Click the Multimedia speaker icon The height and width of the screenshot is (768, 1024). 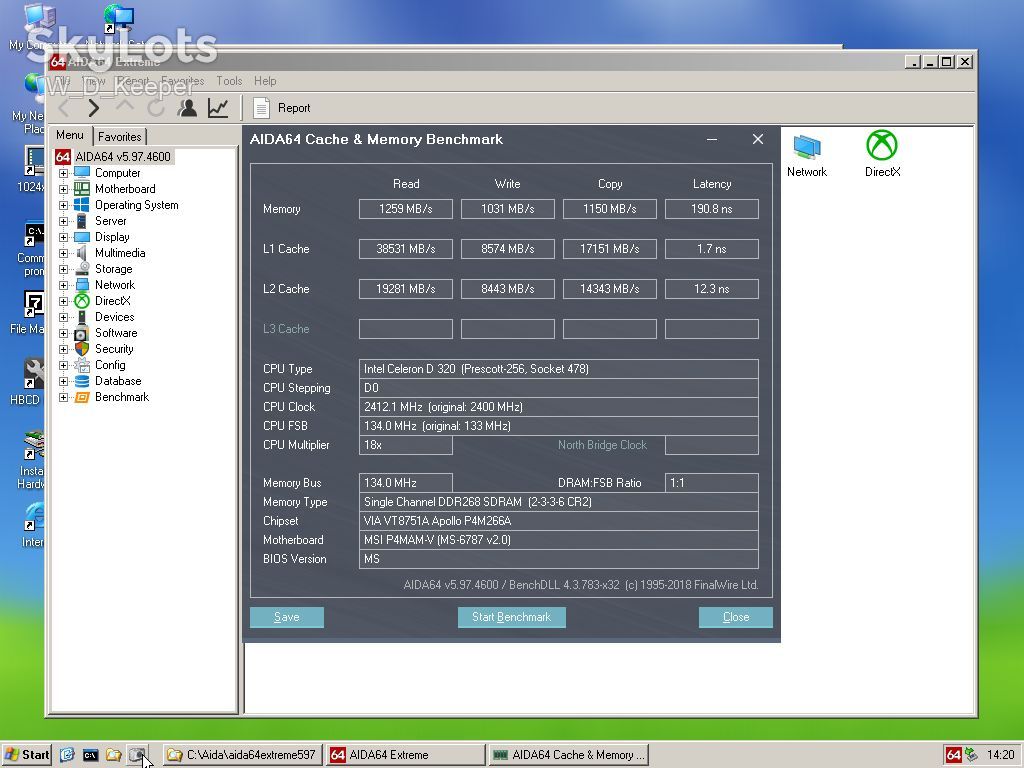coord(82,253)
